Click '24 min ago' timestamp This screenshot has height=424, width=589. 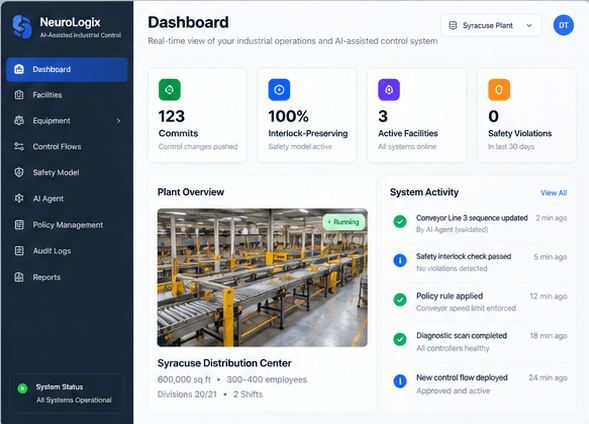pos(548,378)
